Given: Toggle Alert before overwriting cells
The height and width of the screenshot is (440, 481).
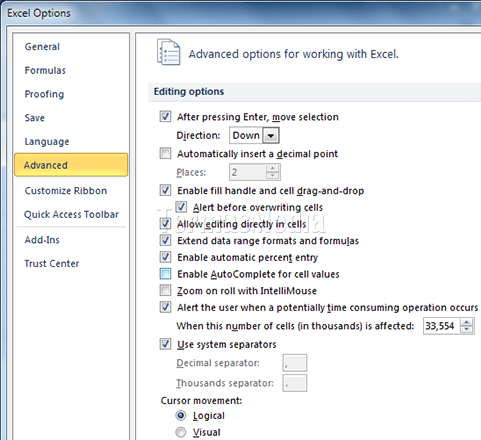Looking at the screenshot, I should pos(181,207).
